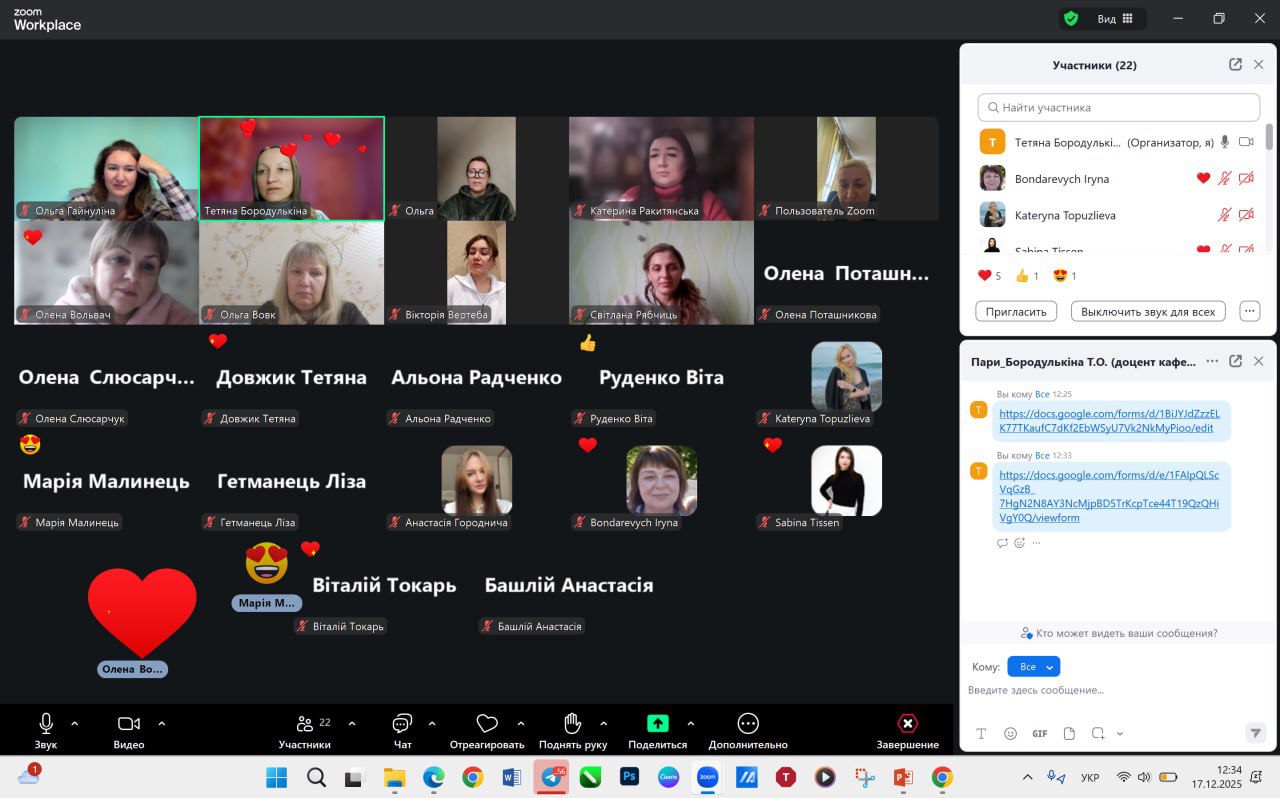Image resolution: width=1280 pixels, height=798 pixels.
Task: Toggle microphone with the Звук button
Action: (x=46, y=723)
